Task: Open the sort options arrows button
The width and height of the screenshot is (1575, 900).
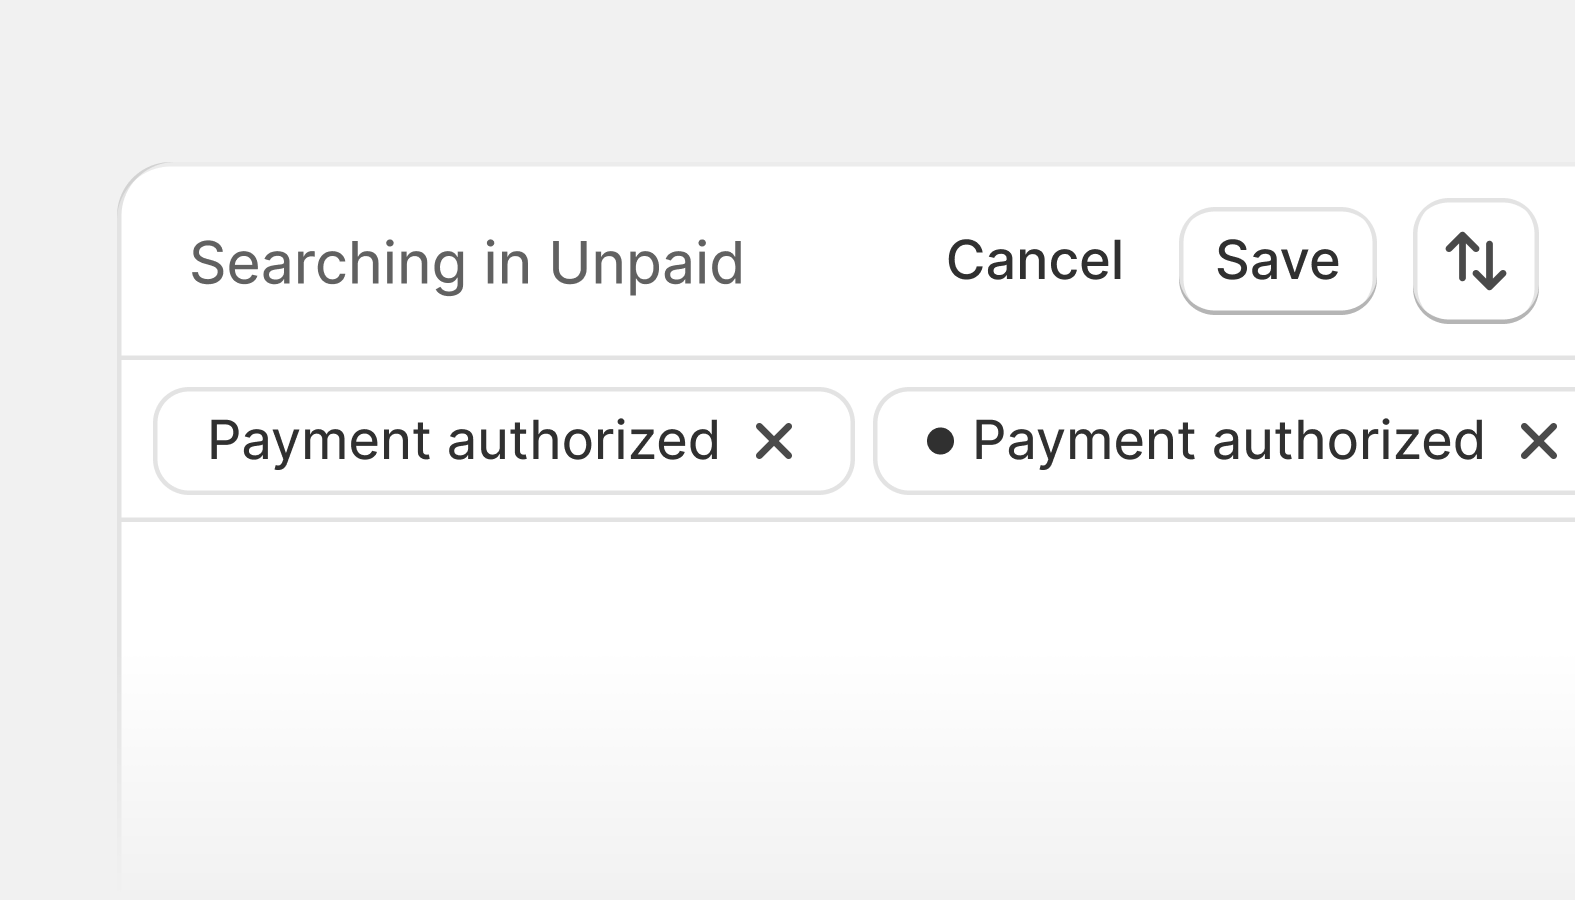Action: pyautogui.click(x=1475, y=261)
